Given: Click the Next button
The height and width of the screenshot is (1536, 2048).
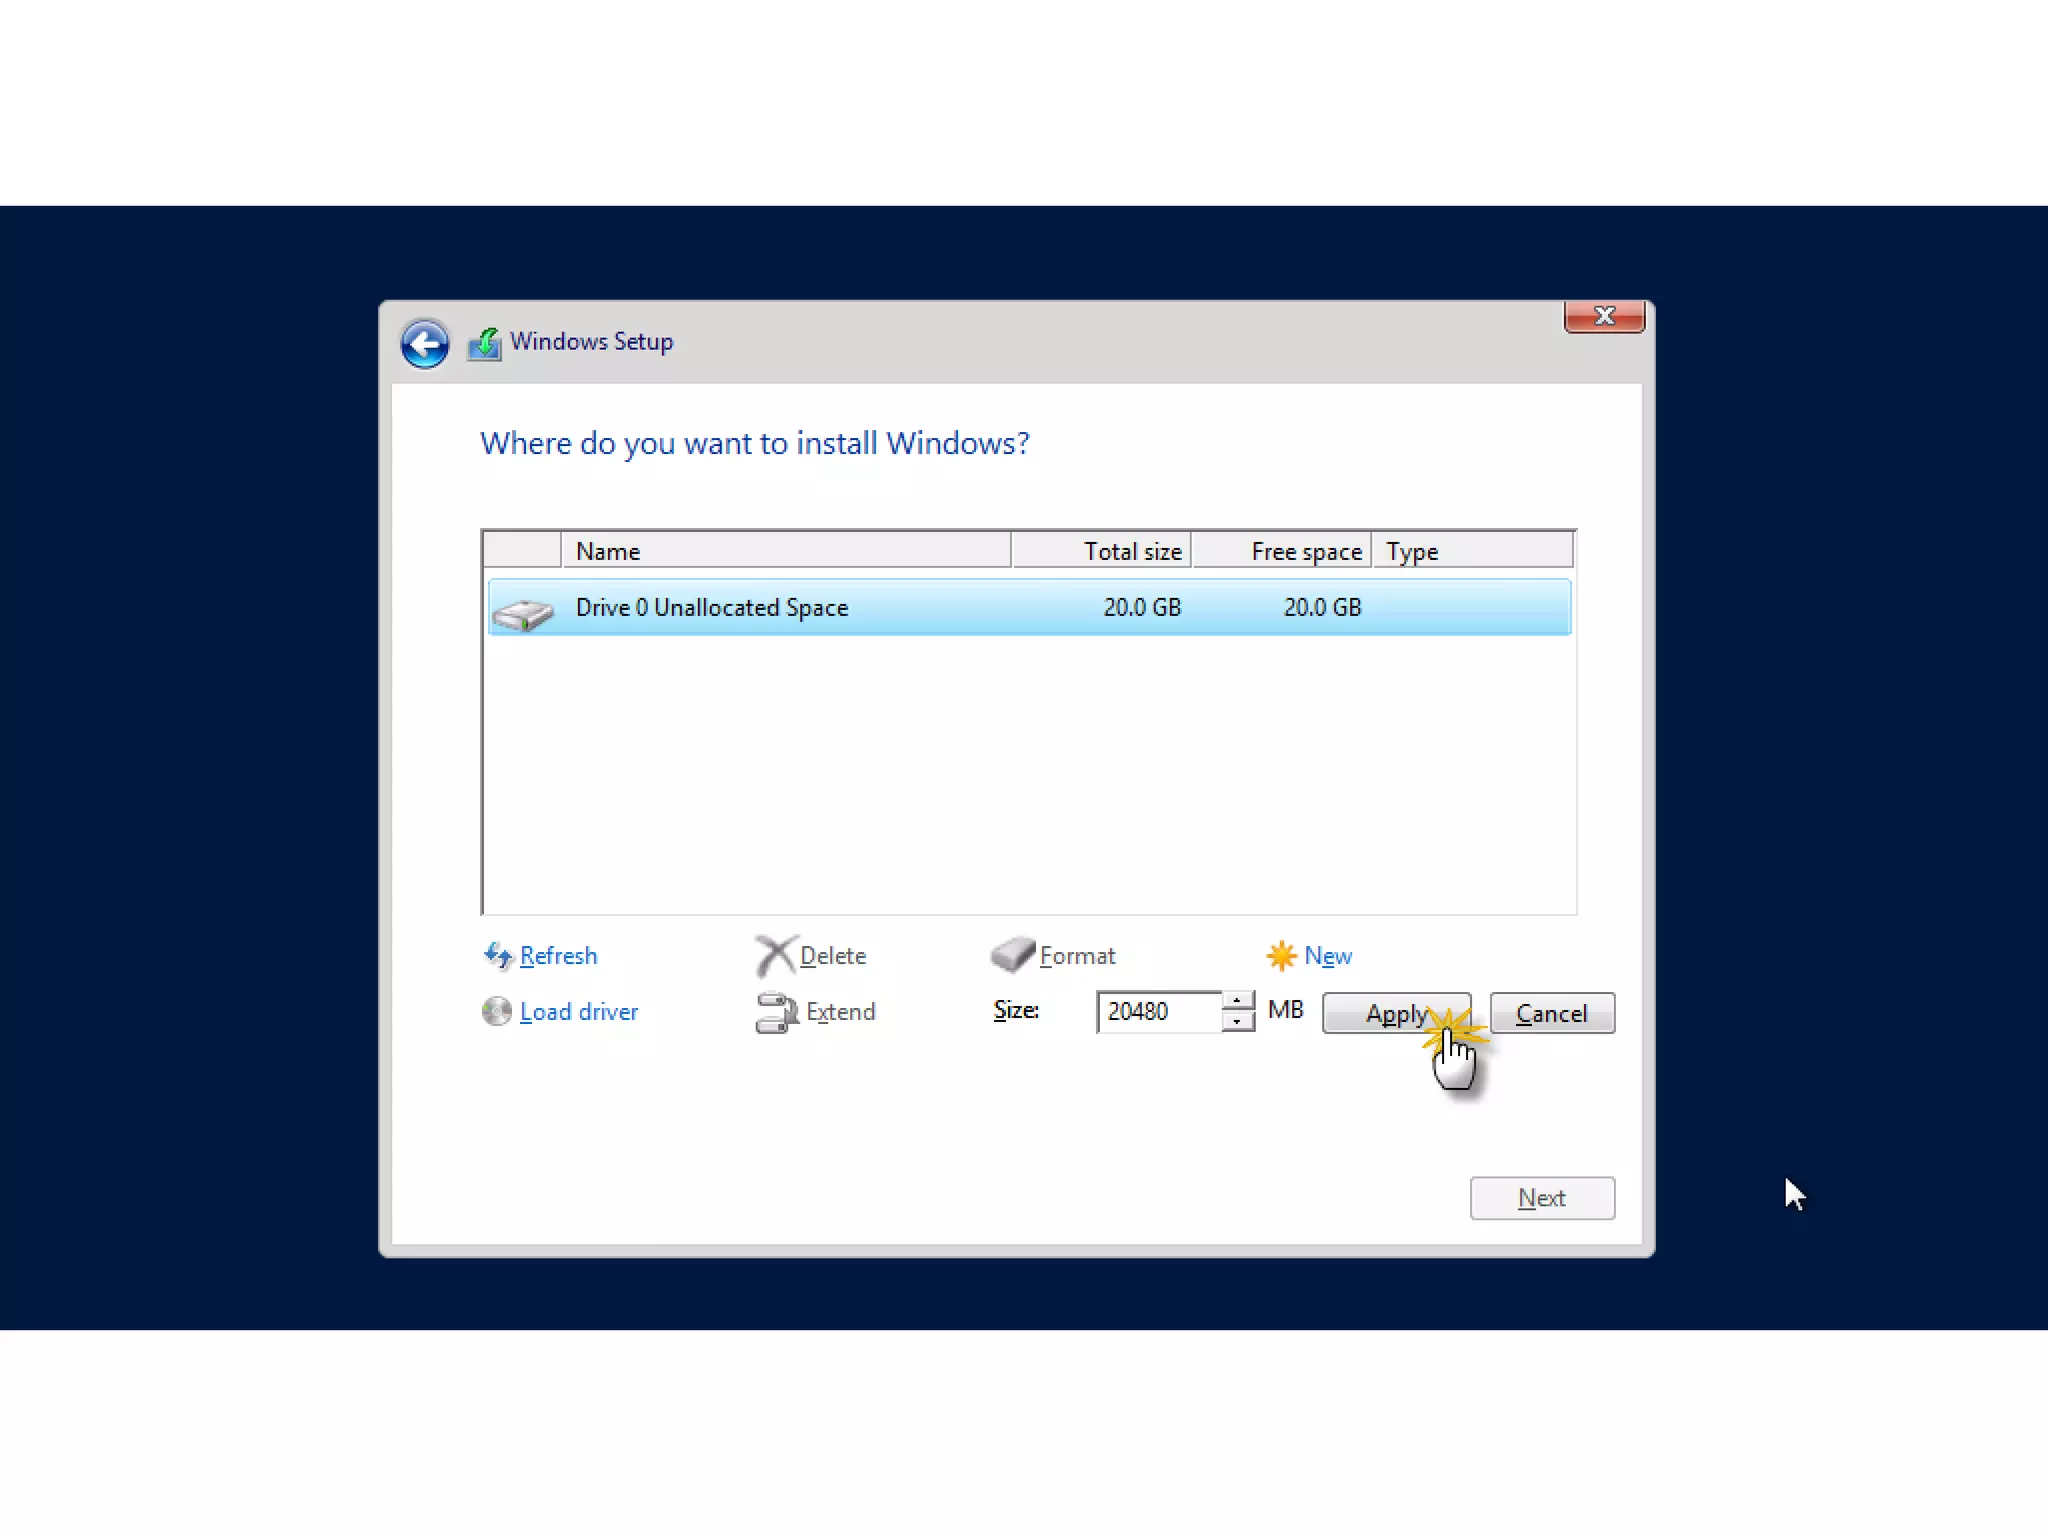Looking at the screenshot, I should tap(1542, 1198).
